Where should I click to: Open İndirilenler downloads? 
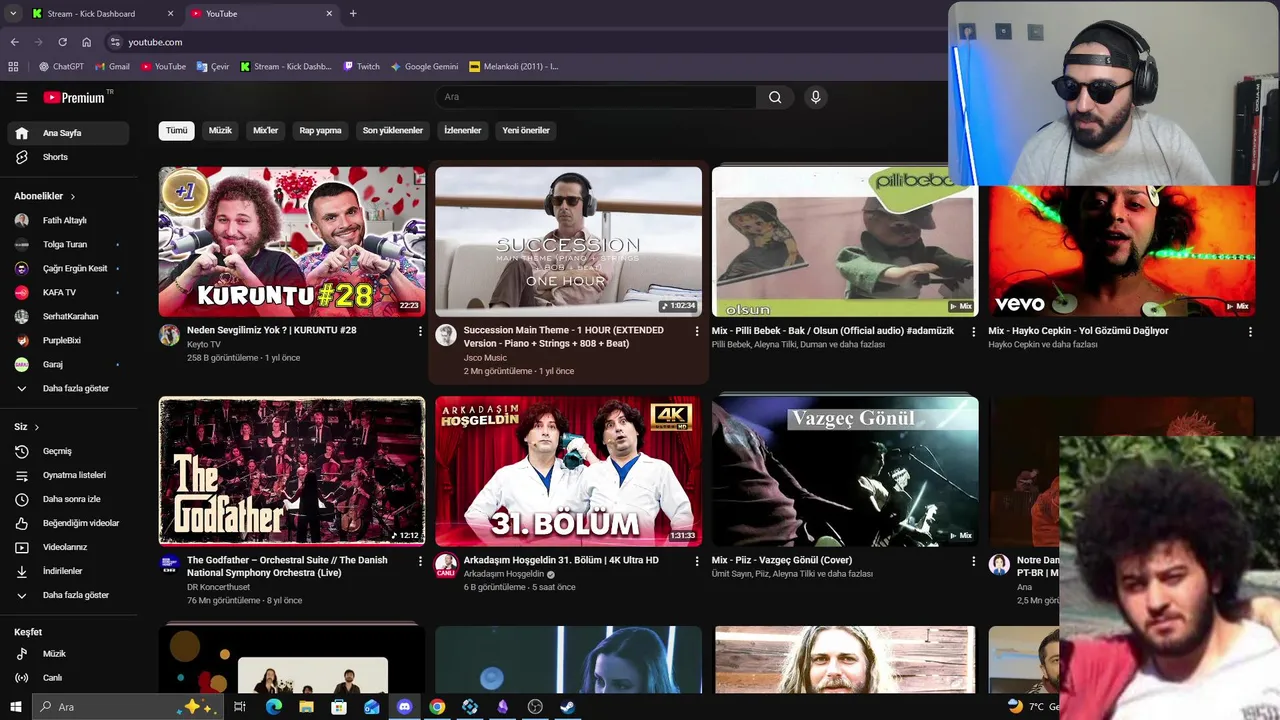pyautogui.click(x=68, y=571)
